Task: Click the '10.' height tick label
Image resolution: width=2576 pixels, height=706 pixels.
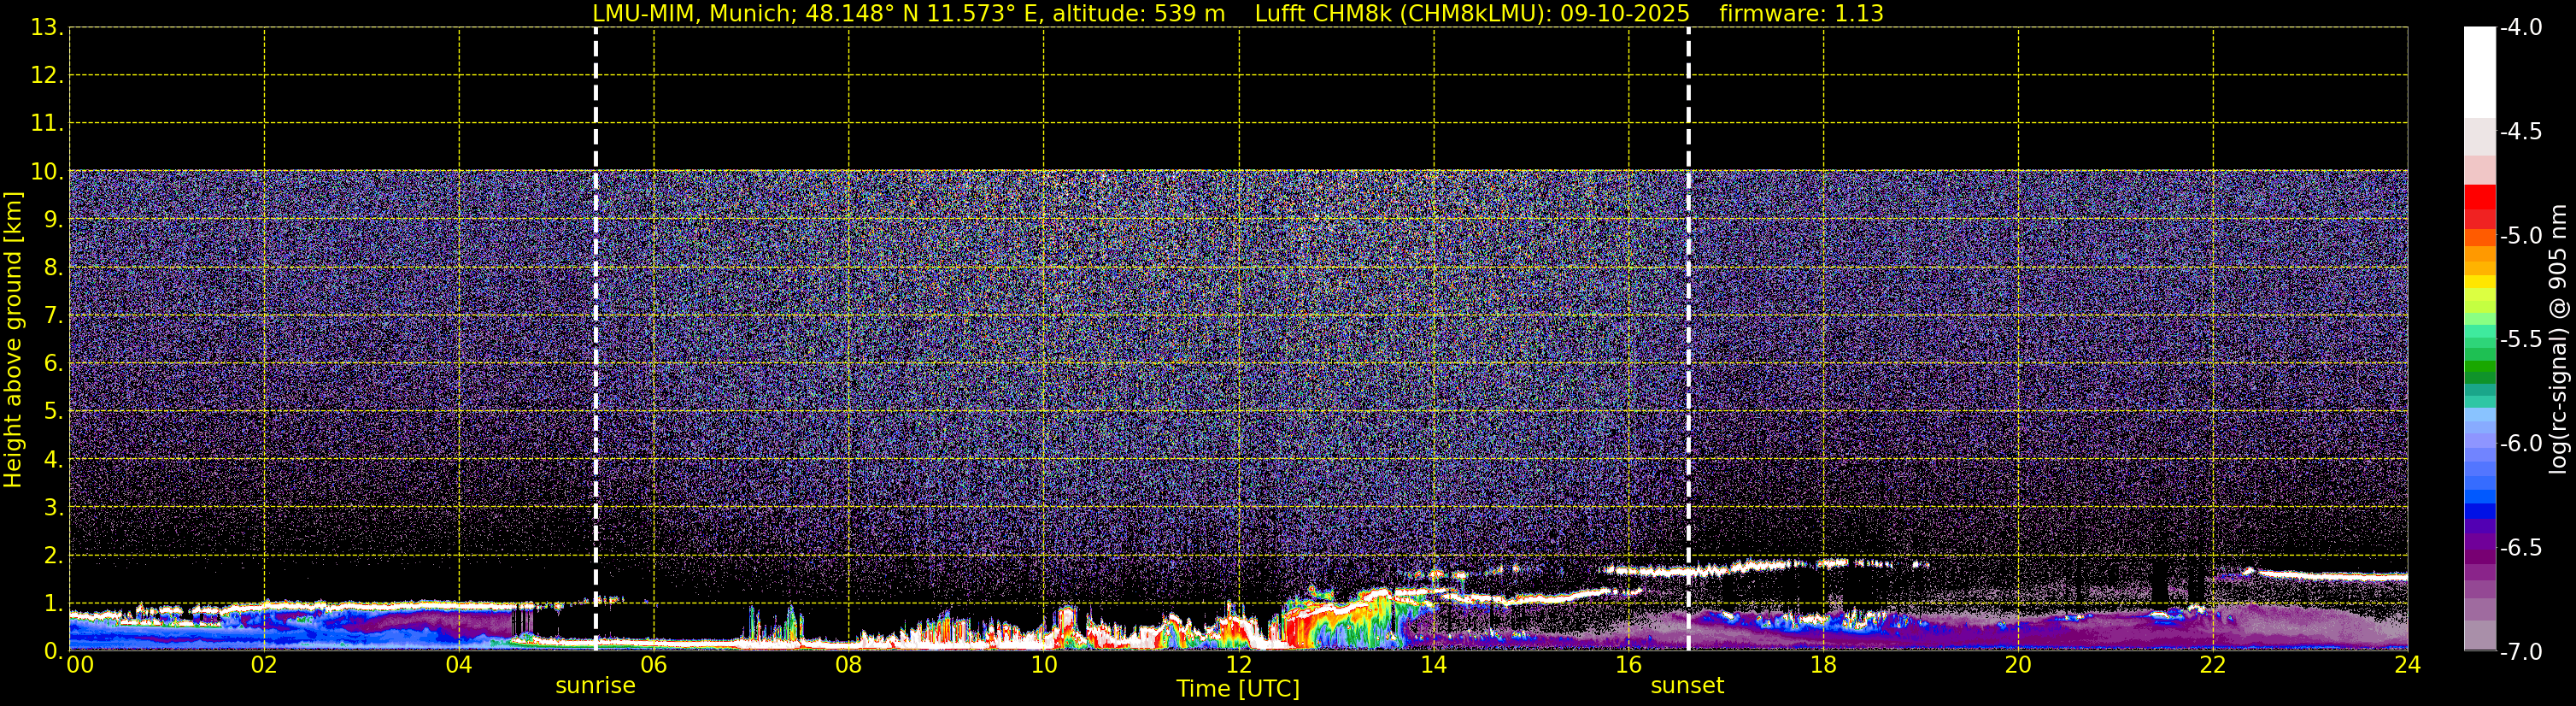Action: 47,172
